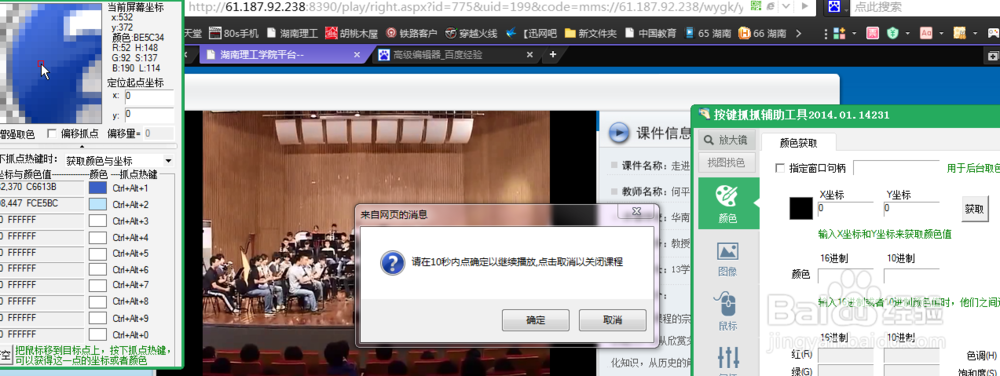Screen dimensions: 1000x376
Task: Open the 新文件夹 bookmark folder
Action: coord(590,33)
